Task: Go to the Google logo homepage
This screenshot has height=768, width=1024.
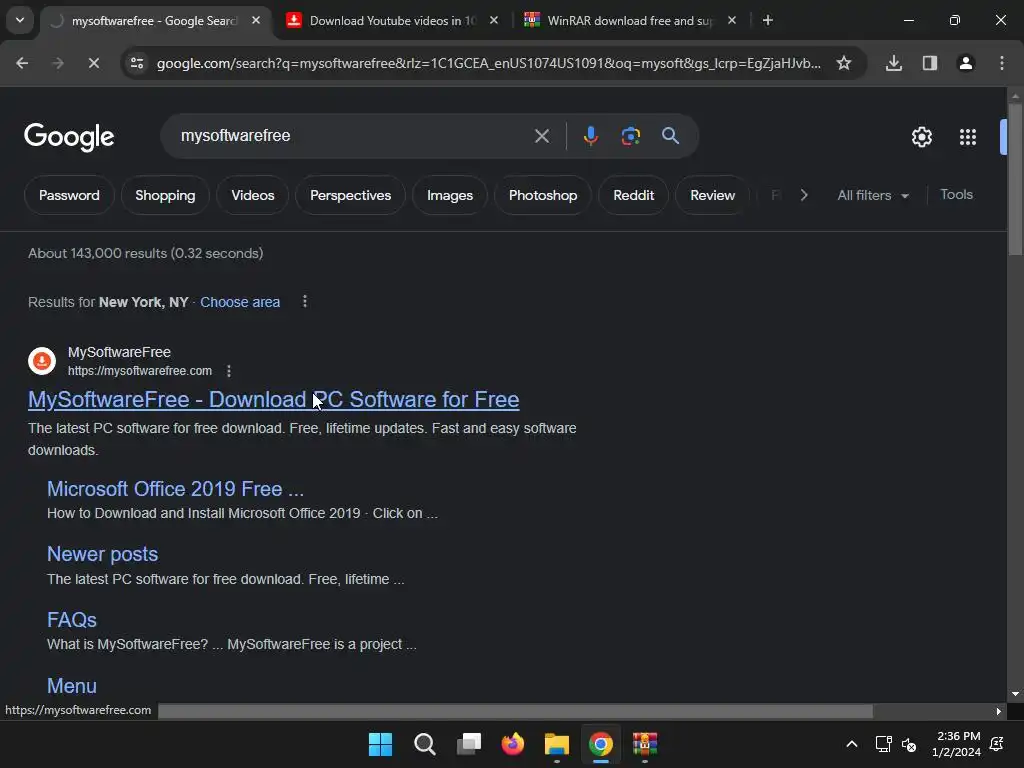Action: coord(69,137)
